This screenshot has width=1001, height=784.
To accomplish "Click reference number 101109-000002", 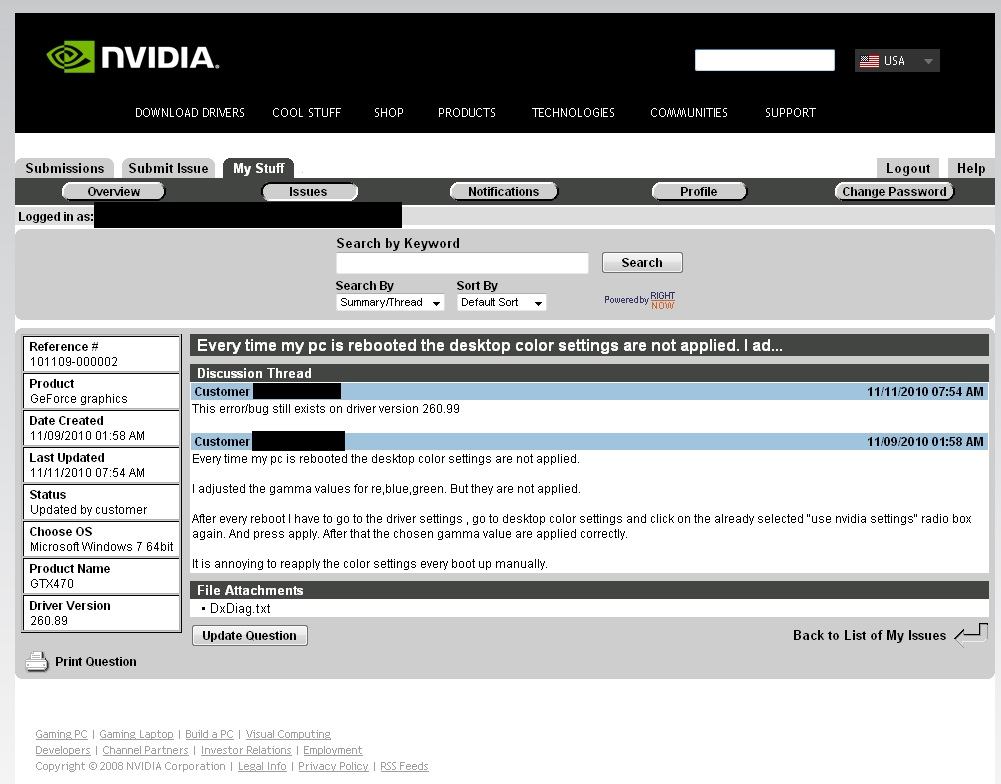I will click(74, 362).
